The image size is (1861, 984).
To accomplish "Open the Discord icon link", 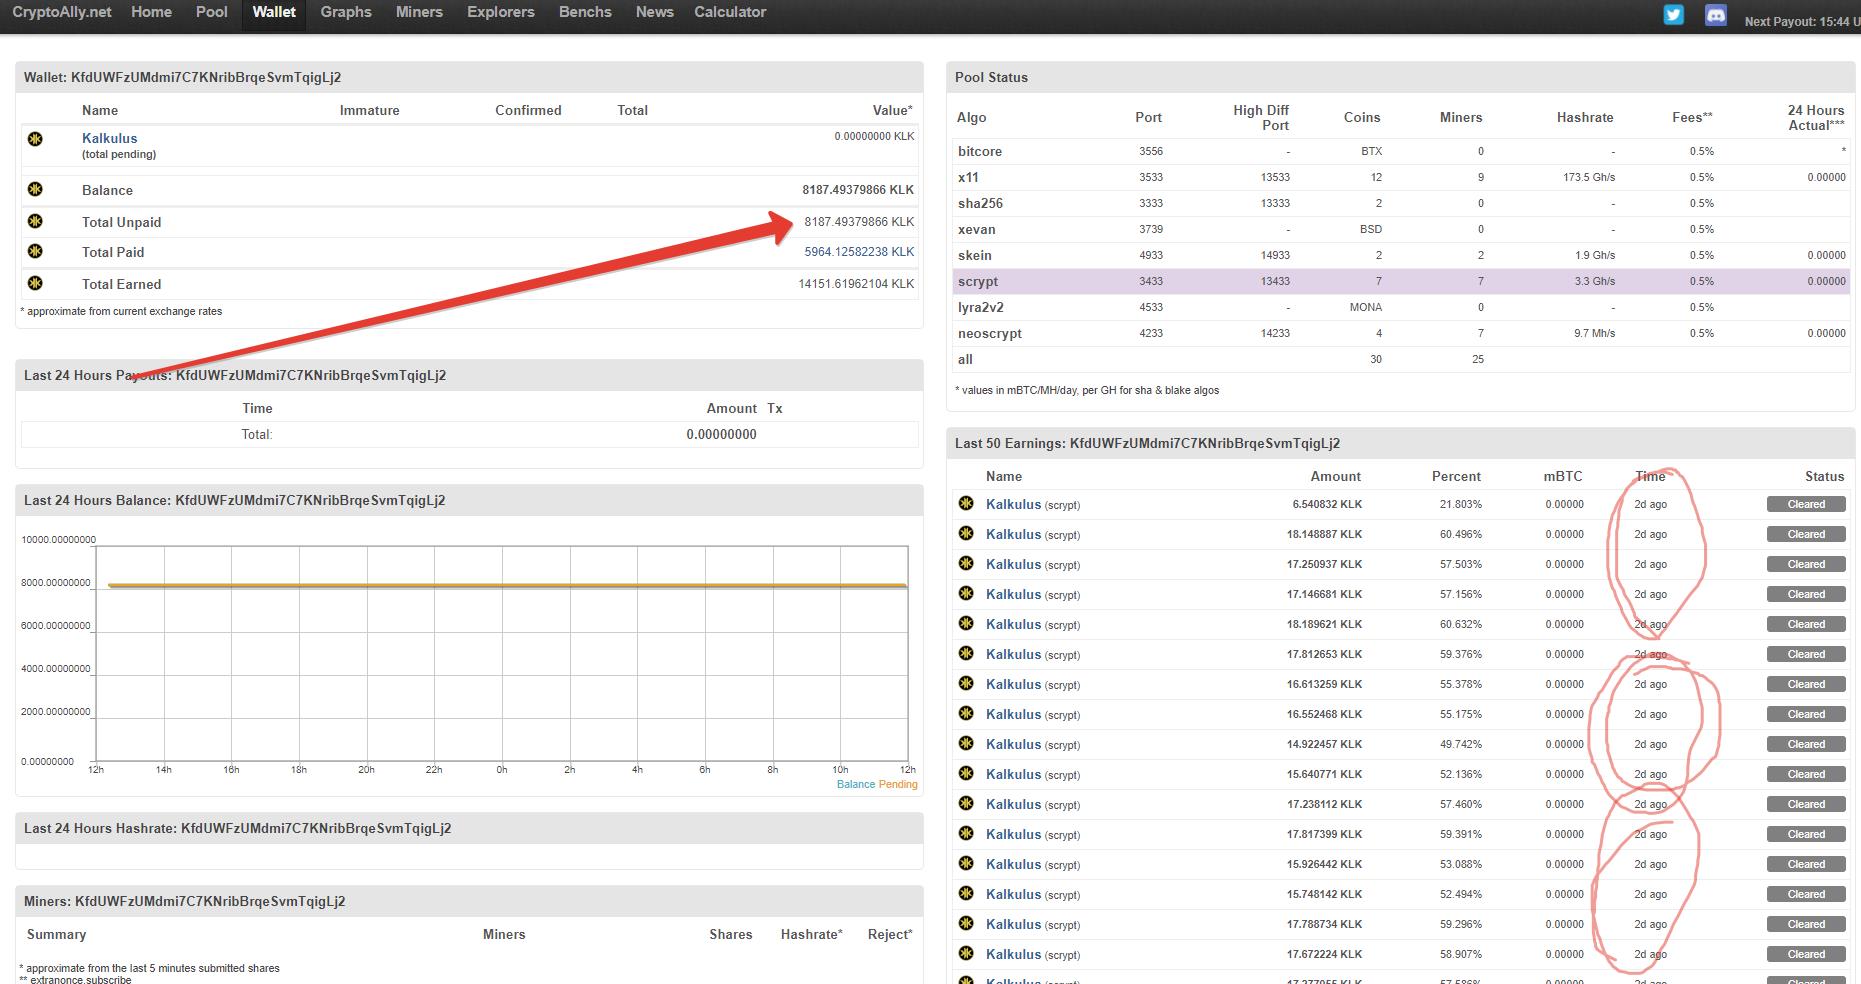I will (x=1715, y=15).
